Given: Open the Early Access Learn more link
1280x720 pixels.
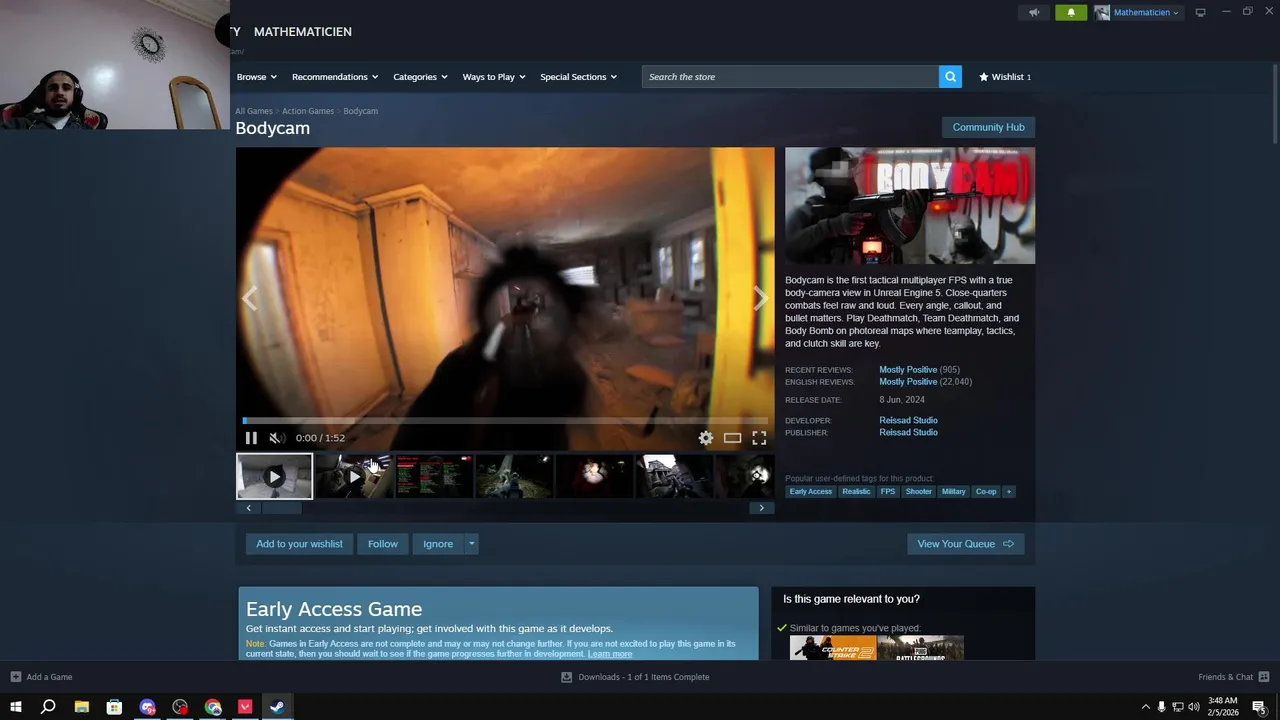Looking at the screenshot, I should 610,654.
